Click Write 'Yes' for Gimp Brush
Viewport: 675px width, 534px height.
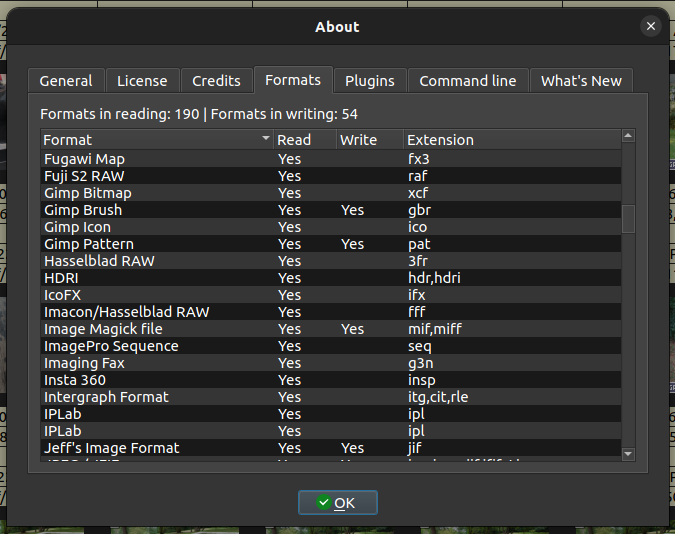tap(352, 210)
